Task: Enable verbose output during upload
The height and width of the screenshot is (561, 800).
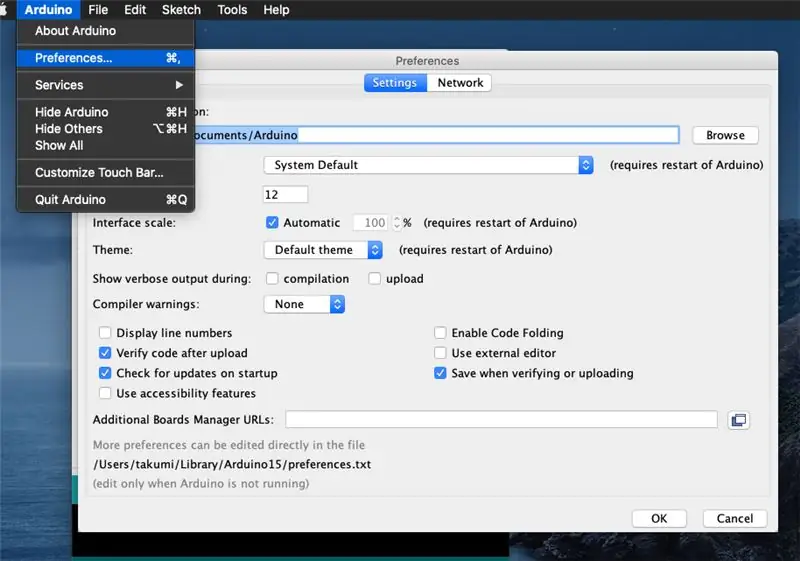Action: 374,278
